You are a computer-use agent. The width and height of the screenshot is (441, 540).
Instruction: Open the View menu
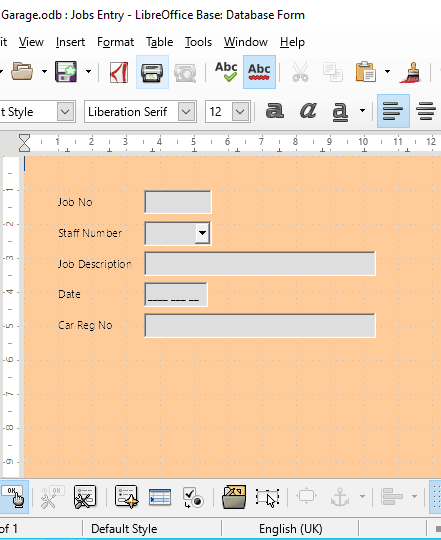coord(31,42)
